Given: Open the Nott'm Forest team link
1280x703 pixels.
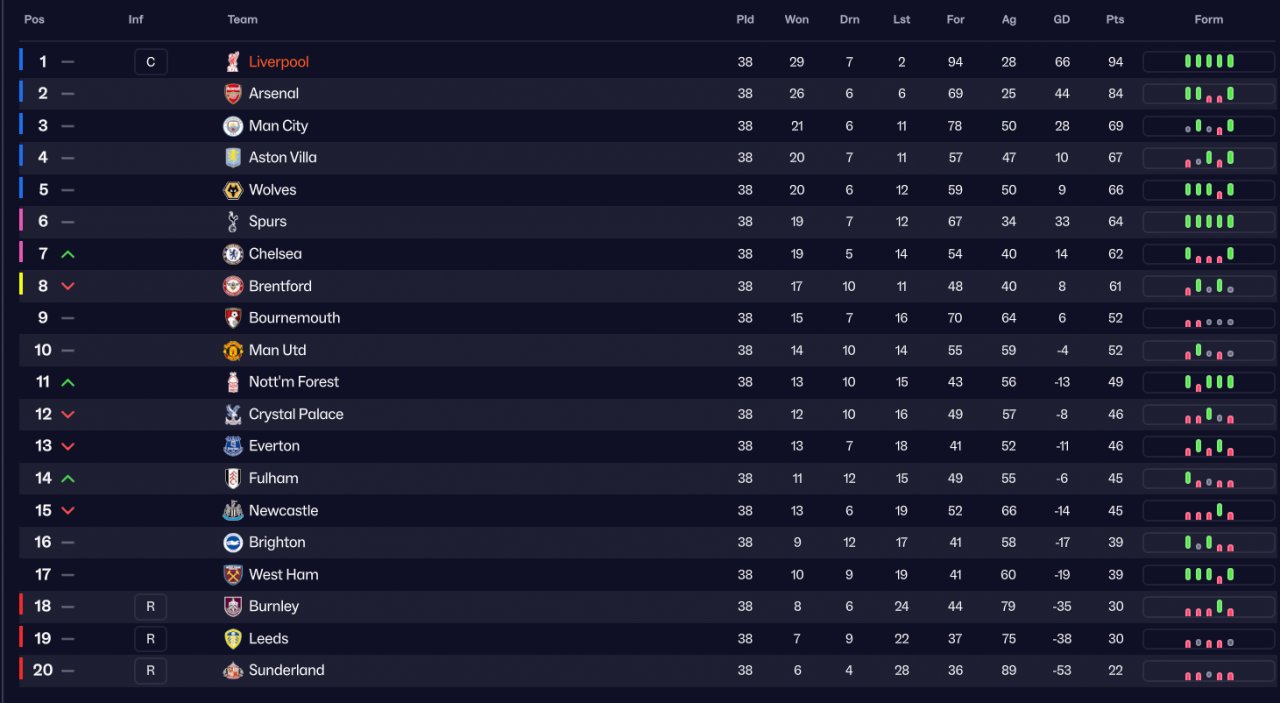Looking at the screenshot, I should [x=293, y=382].
